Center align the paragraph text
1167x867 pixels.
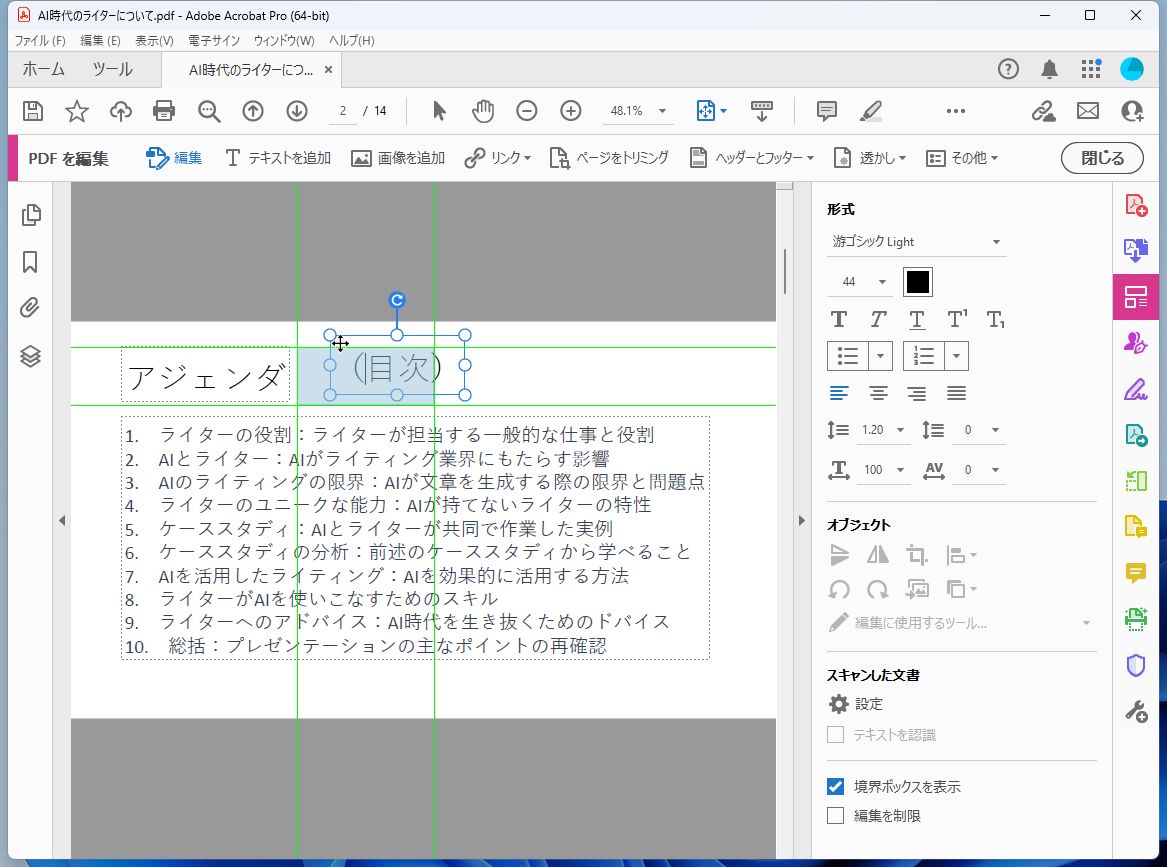pos(877,392)
